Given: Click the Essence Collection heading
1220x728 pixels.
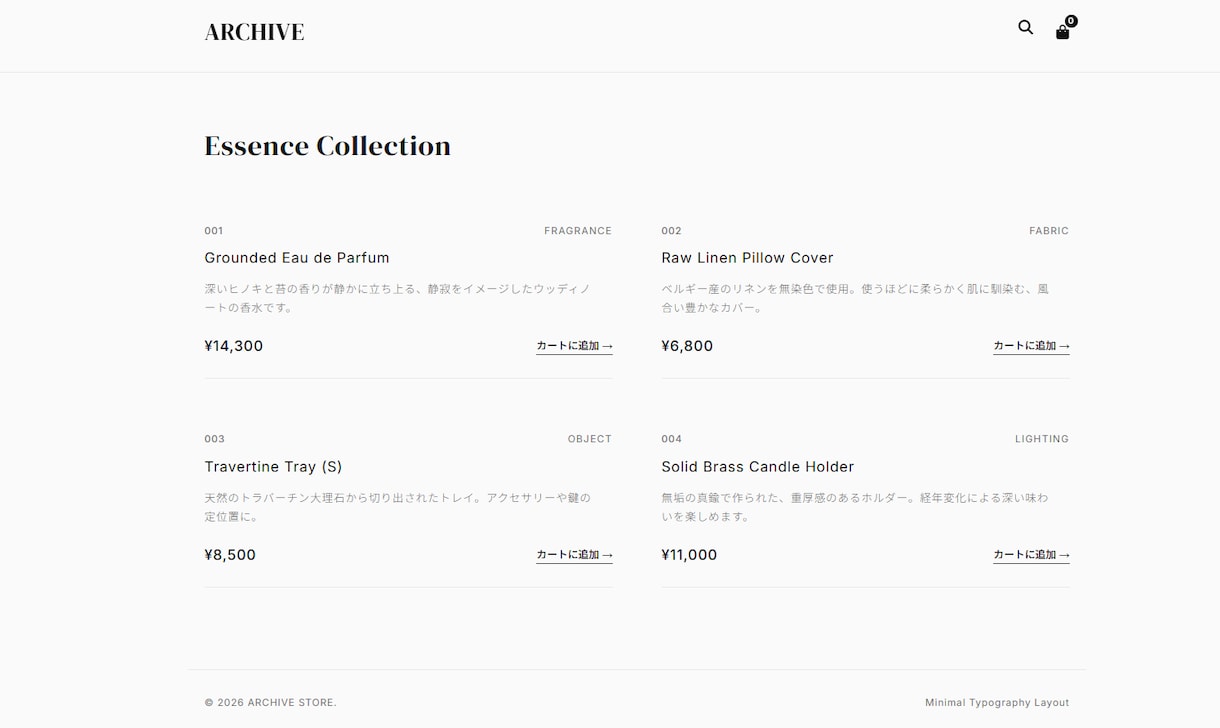Looking at the screenshot, I should [x=327, y=146].
